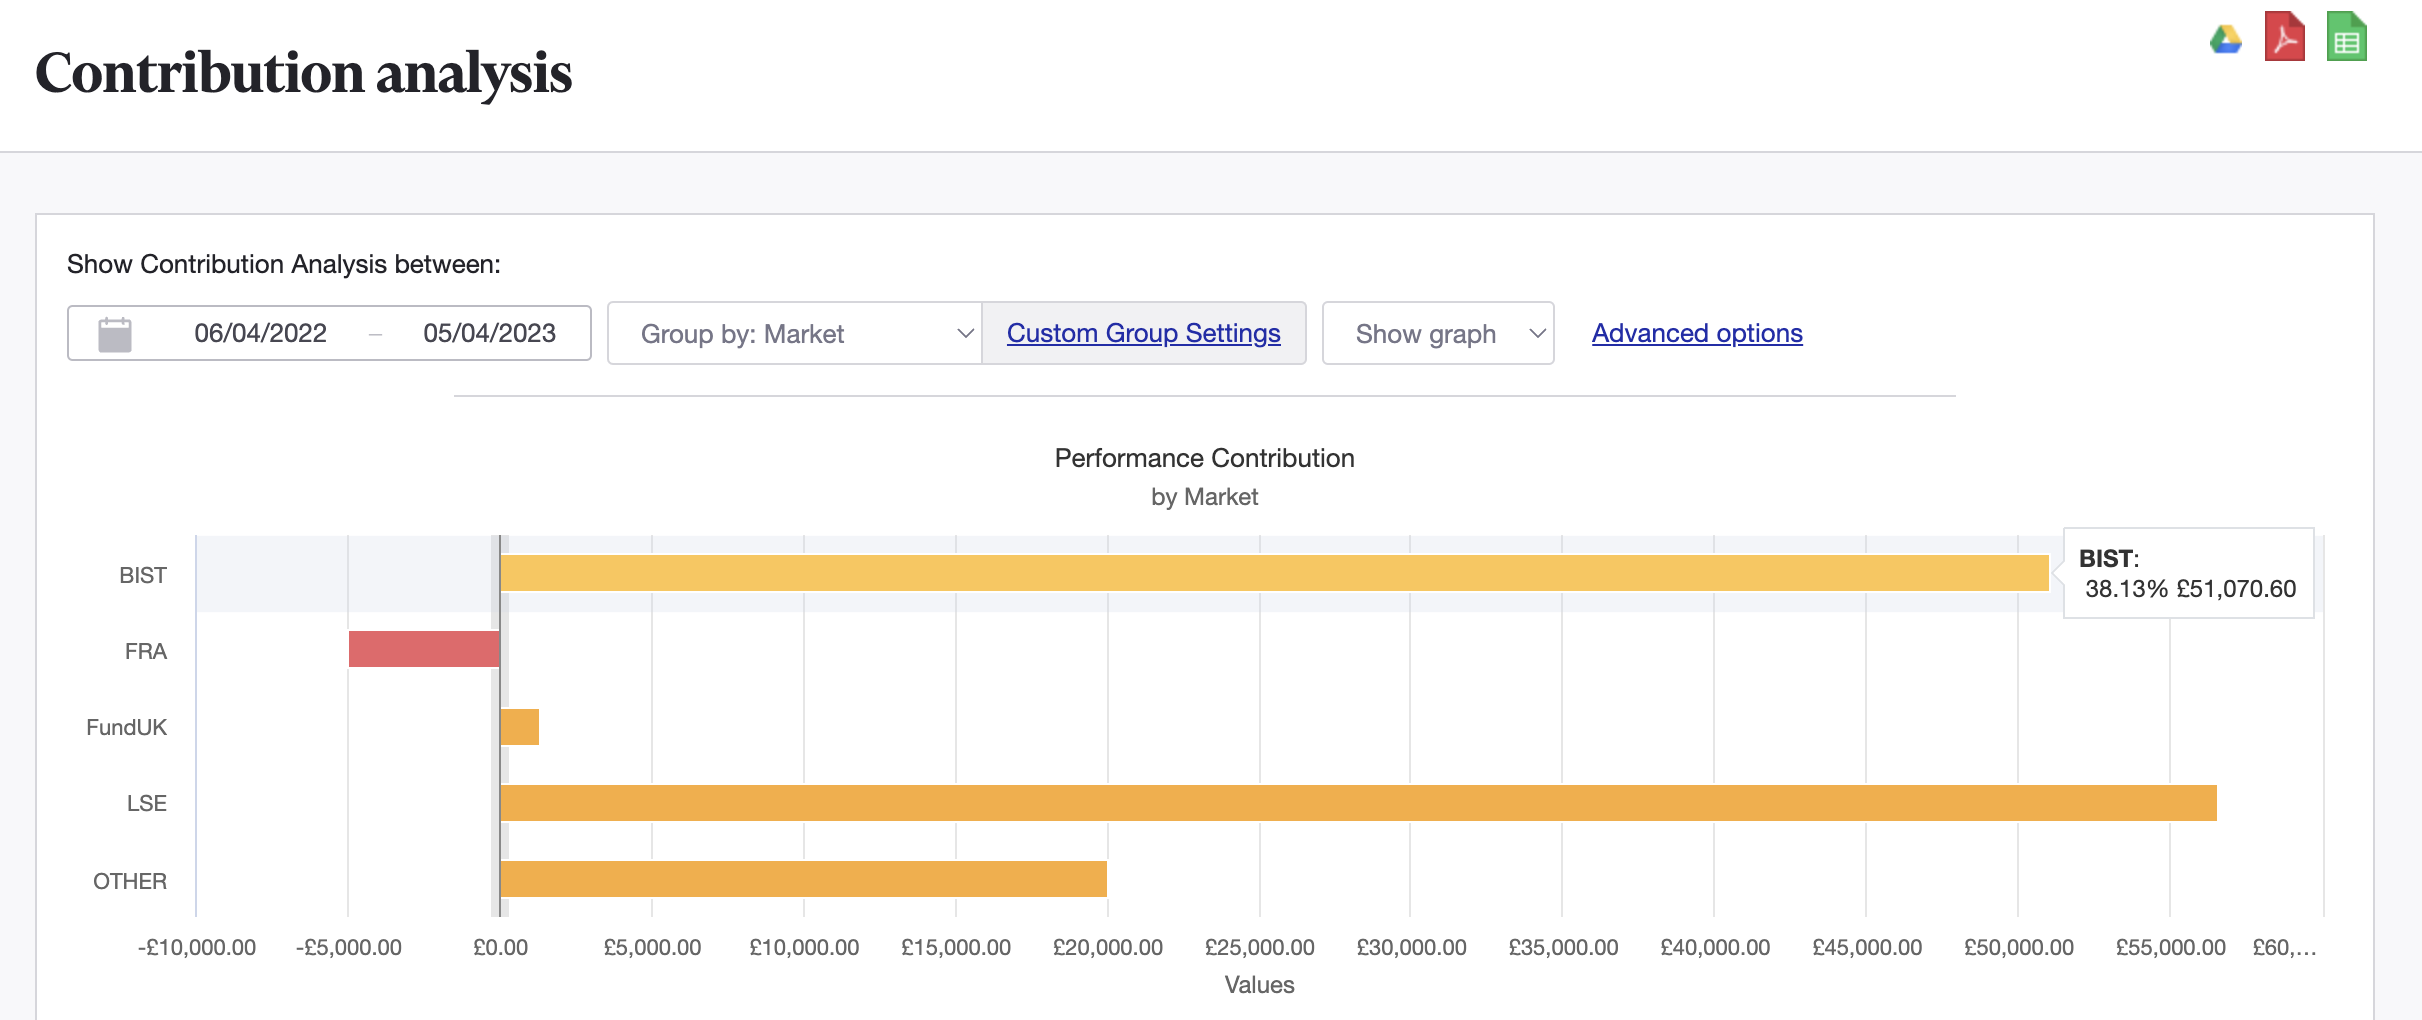Click the LSE axis label
Image resolution: width=2422 pixels, height=1020 pixels.
[x=147, y=803]
